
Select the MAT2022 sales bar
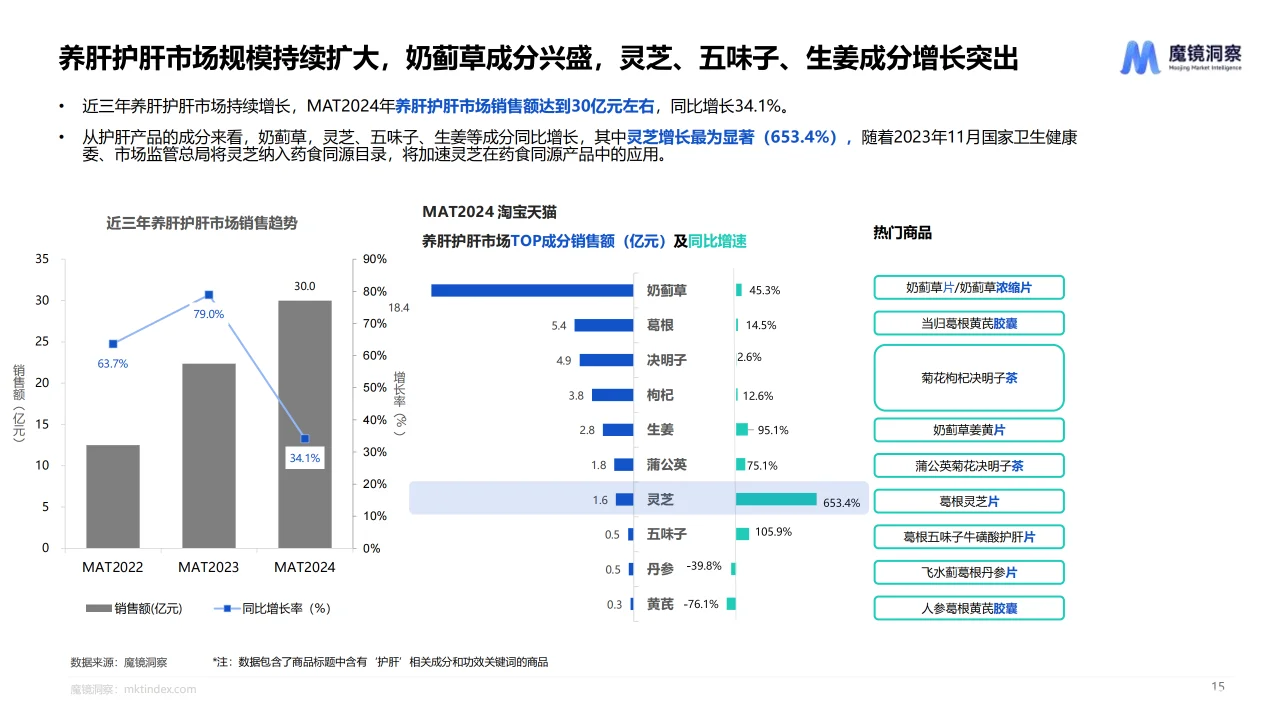113,495
